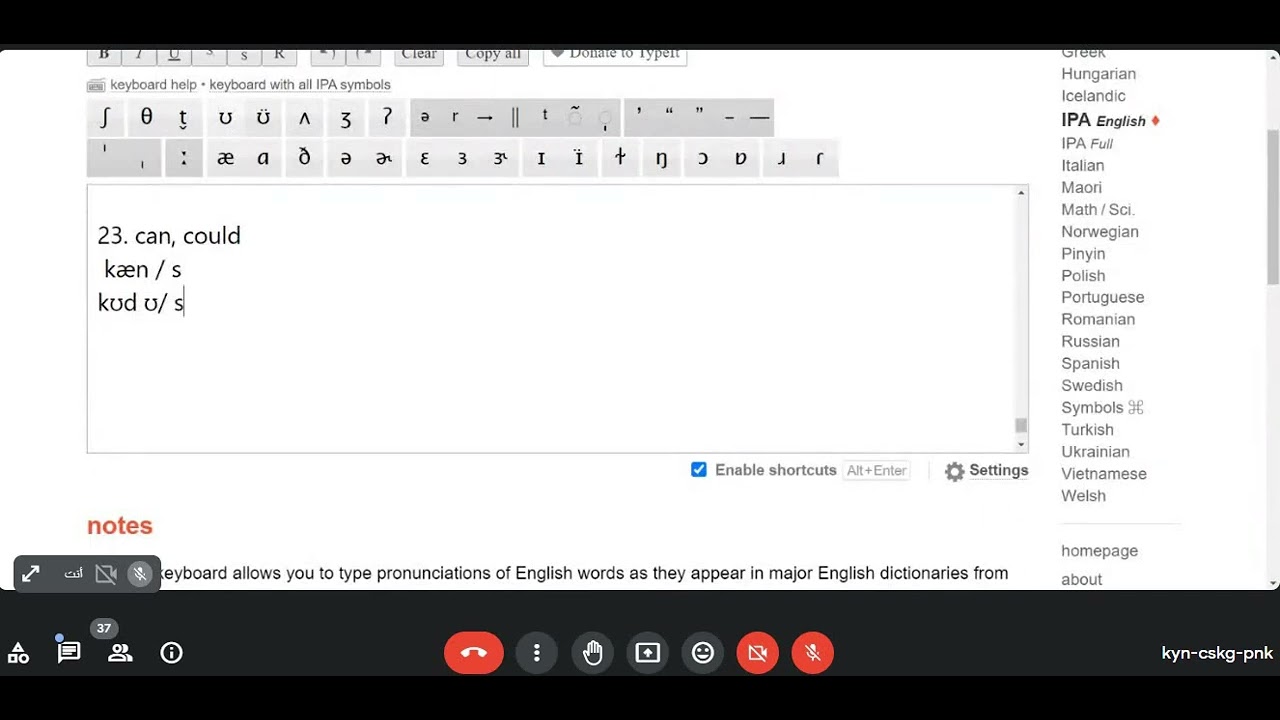Image resolution: width=1280 pixels, height=720 pixels.
Task: Insert the ʒ (ezh) symbol
Action: click(x=346, y=117)
